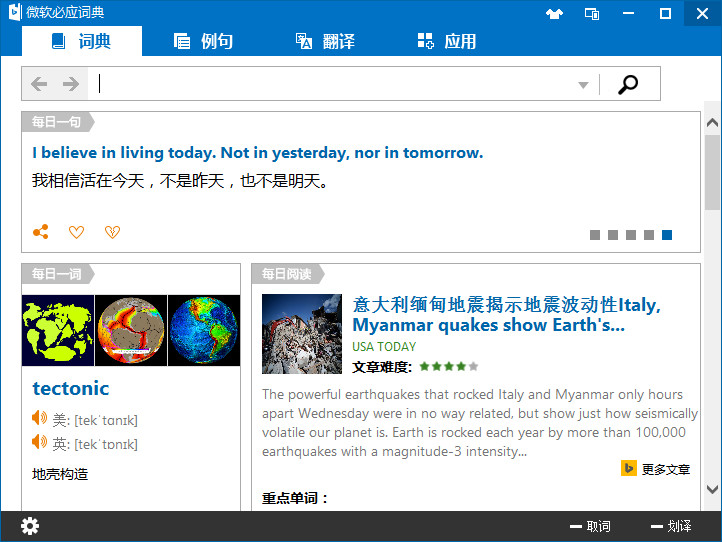
Task: Click the vertical scrollbar thumb
Action: tap(713, 173)
